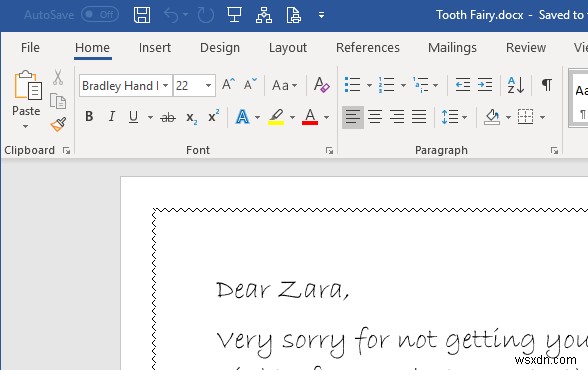Customize Quick Access Toolbar arrow
This screenshot has width=588, height=370.
pyautogui.click(x=321, y=15)
